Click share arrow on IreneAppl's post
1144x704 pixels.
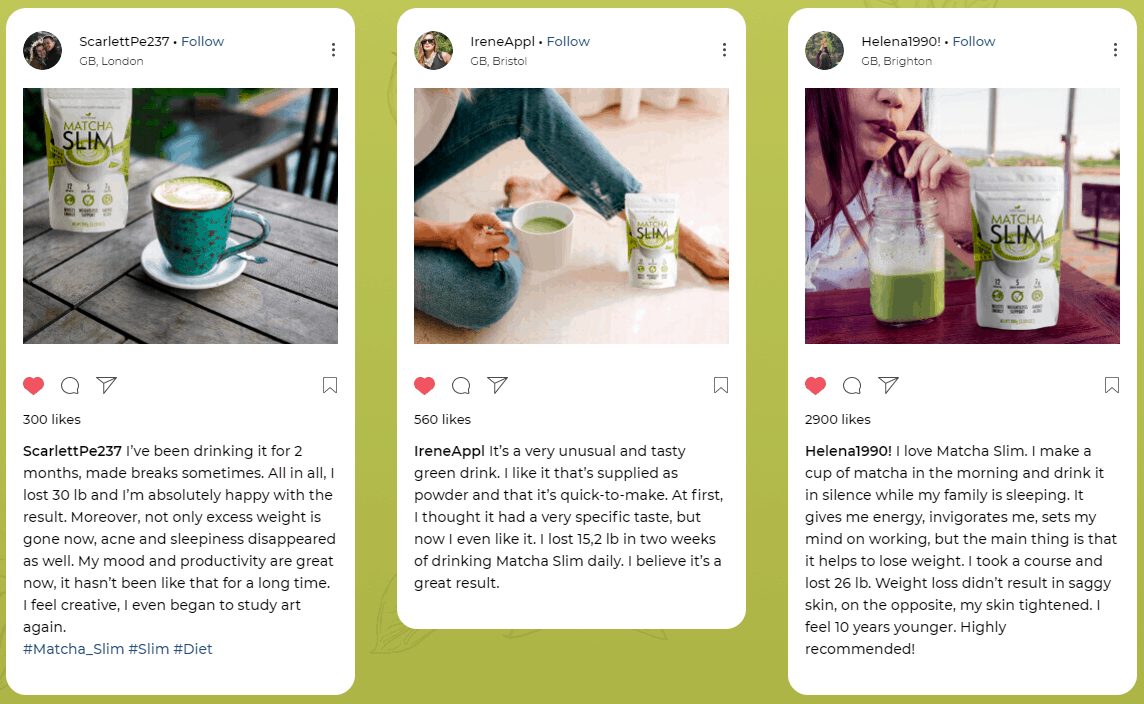pos(498,384)
